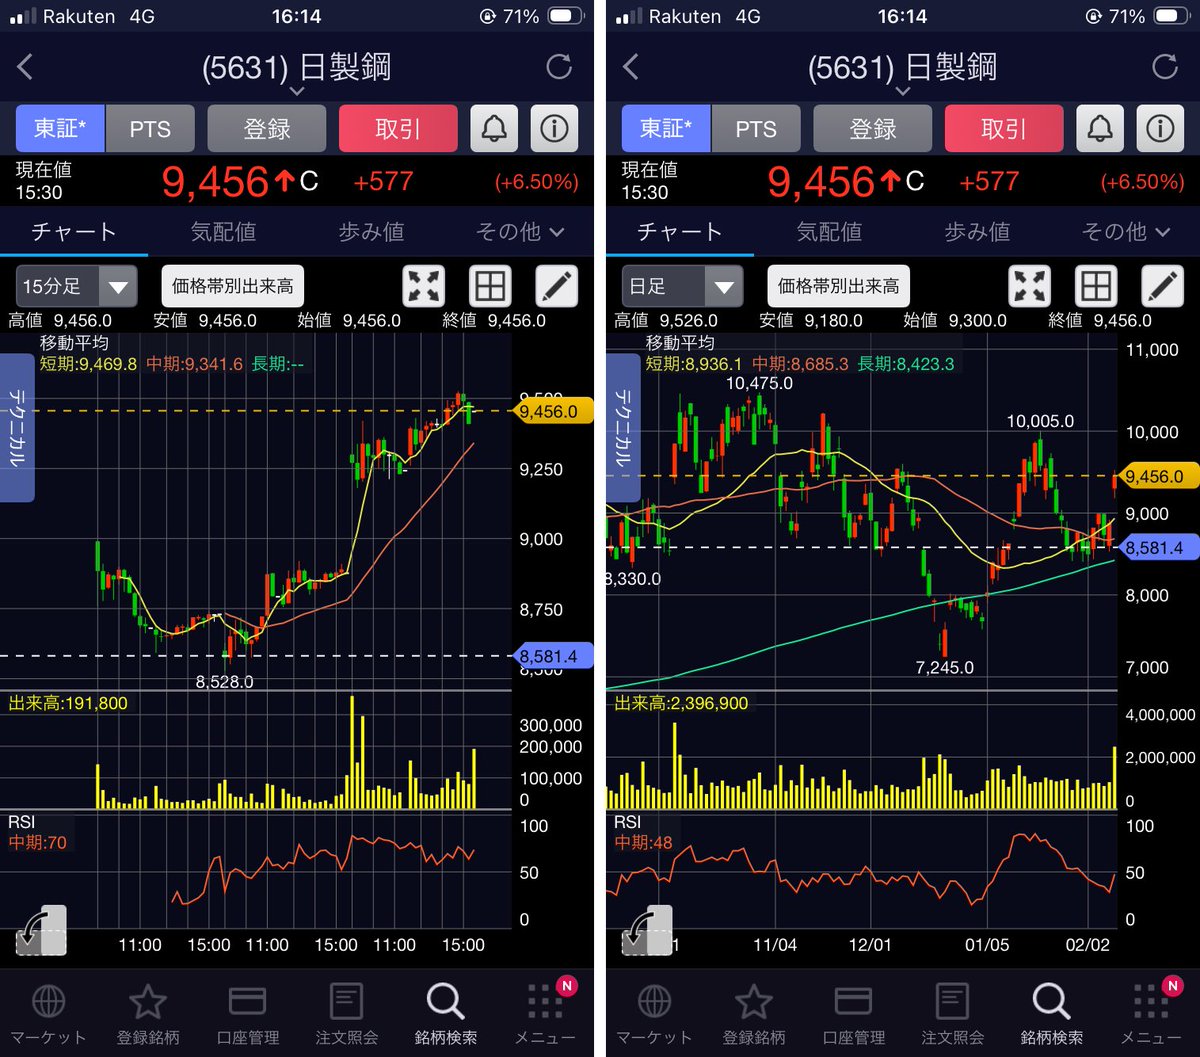The width and height of the screenshot is (1200, 1057).
Task: Toggle 価格帯別出来高 on 15分足 chart
Action: [x=233, y=286]
